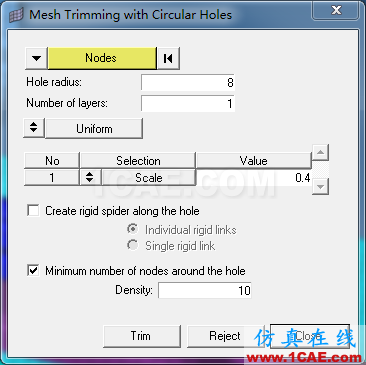The image size is (366, 365).
Task: Open the entity type dropdown arrow beside Nodes
Action: point(36,58)
